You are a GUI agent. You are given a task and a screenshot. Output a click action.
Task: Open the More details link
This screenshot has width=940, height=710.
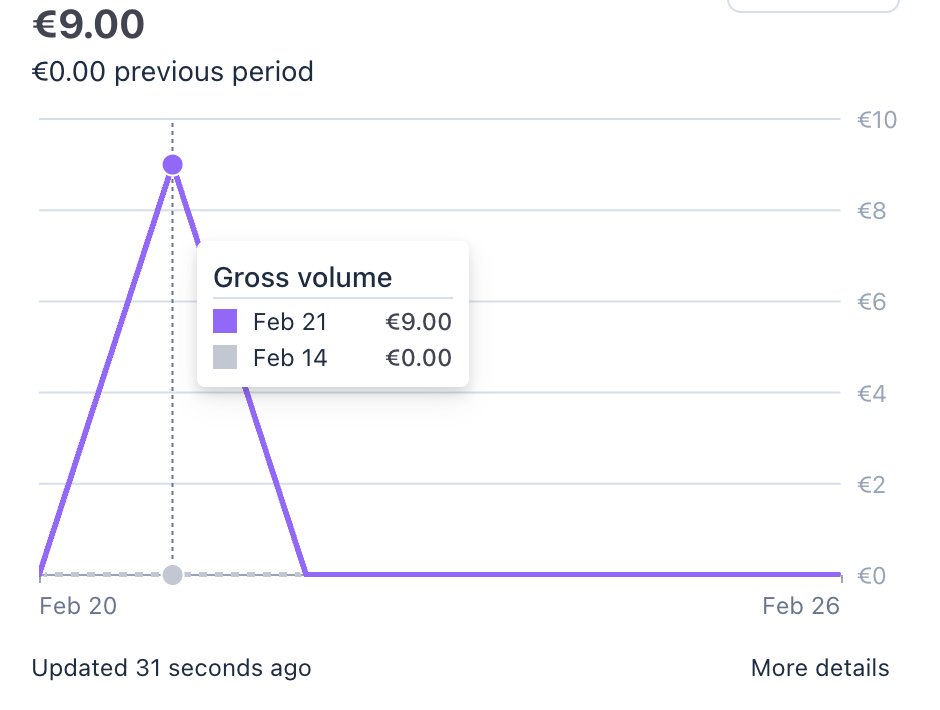[x=819, y=668]
